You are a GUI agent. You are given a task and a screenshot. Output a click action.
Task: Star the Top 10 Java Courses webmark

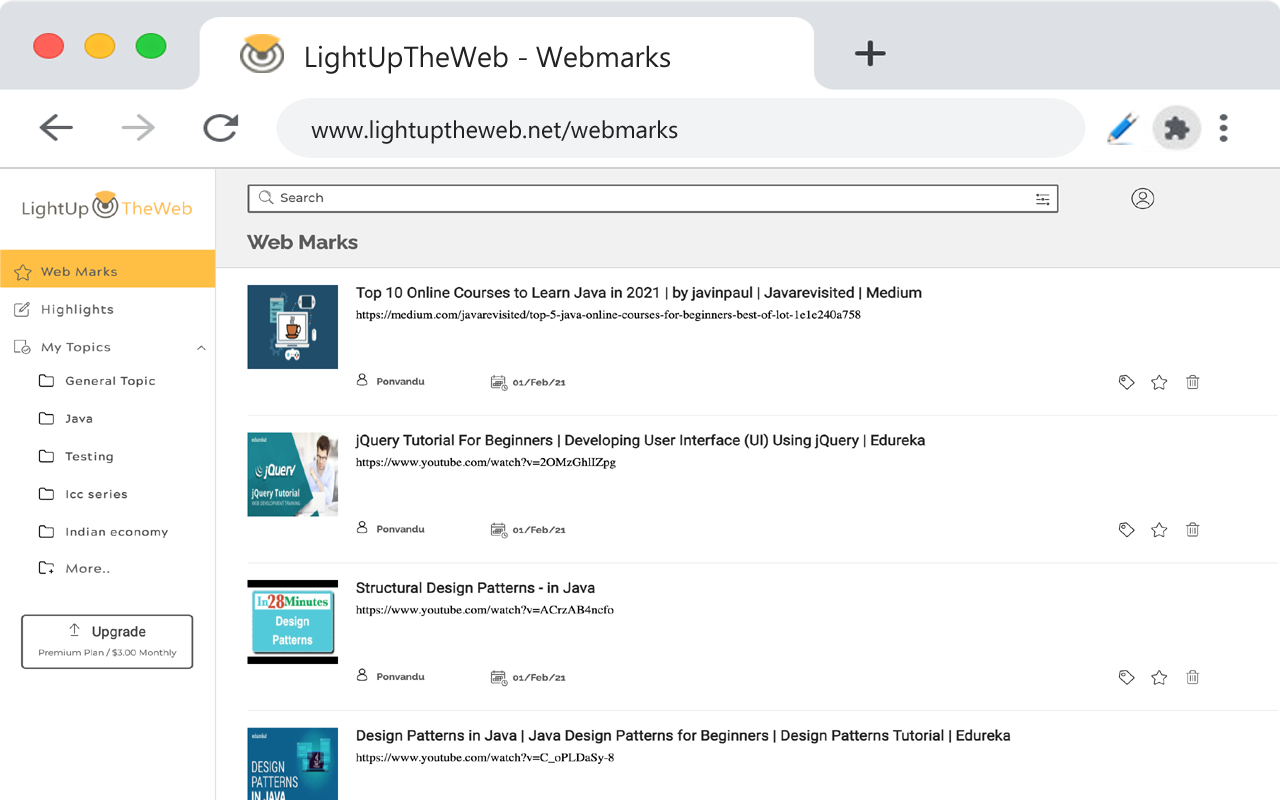coord(1159,382)
